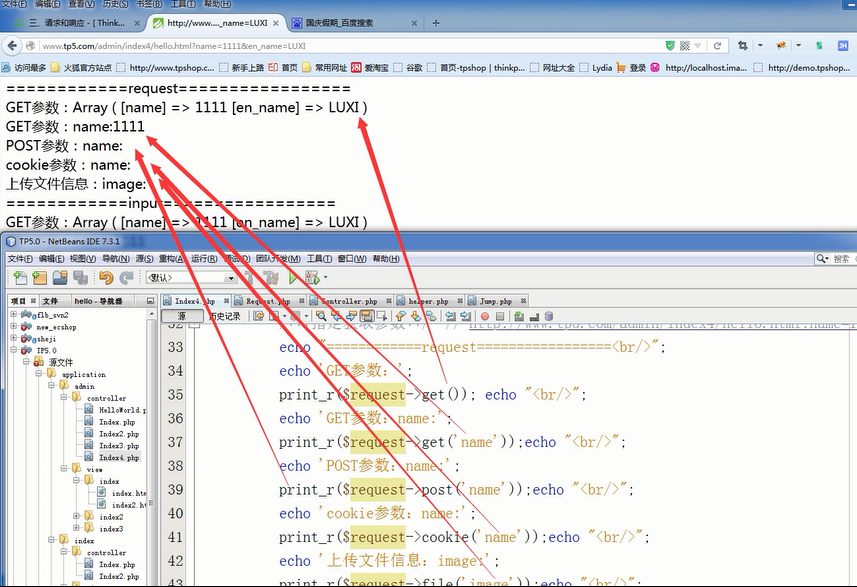
Task: Click the search magnifier in NetBeans top right
Action: 821,259
